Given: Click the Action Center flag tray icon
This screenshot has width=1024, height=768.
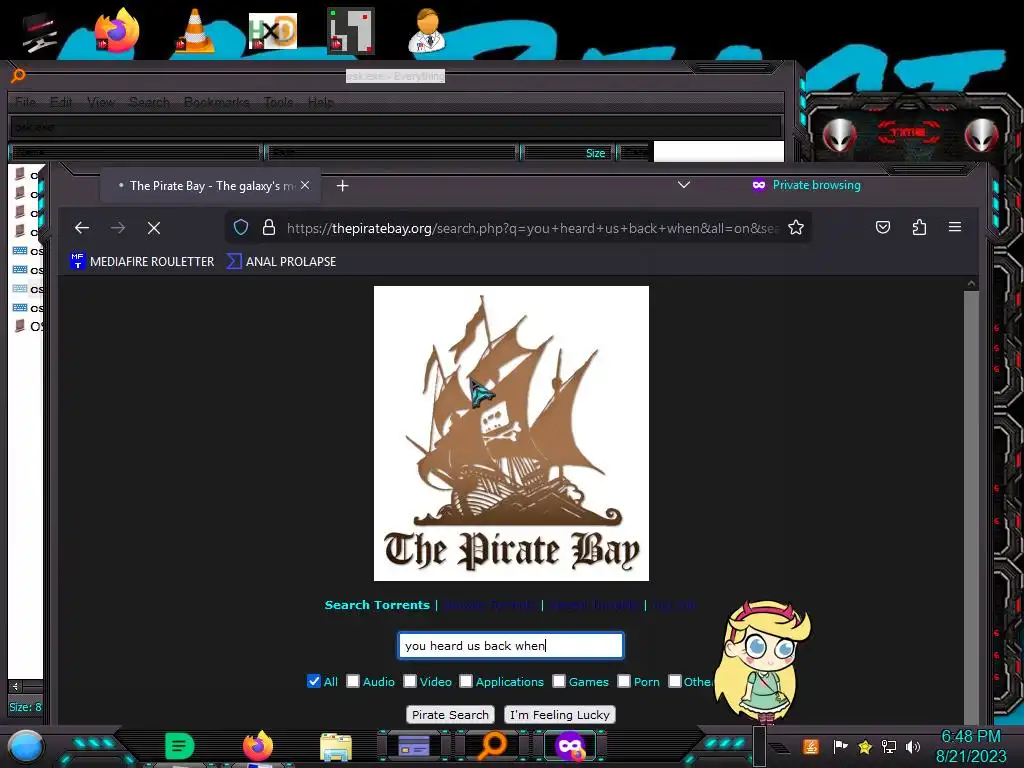Looking at the screenshot, I should (840, 746).
